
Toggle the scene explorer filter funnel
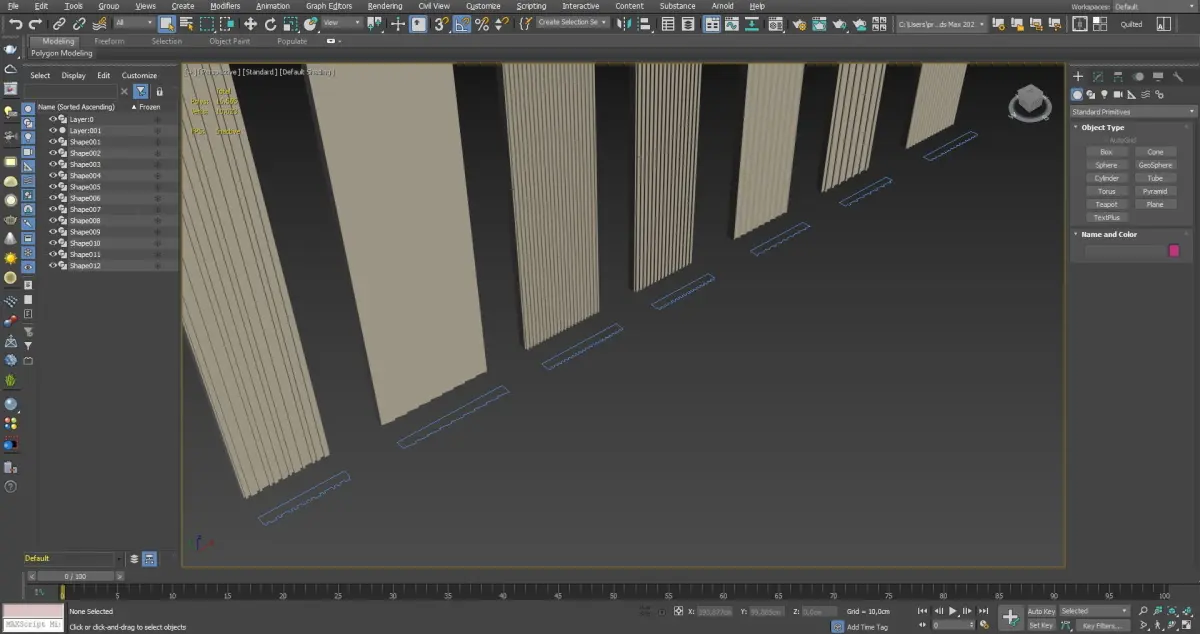[141, 91]
